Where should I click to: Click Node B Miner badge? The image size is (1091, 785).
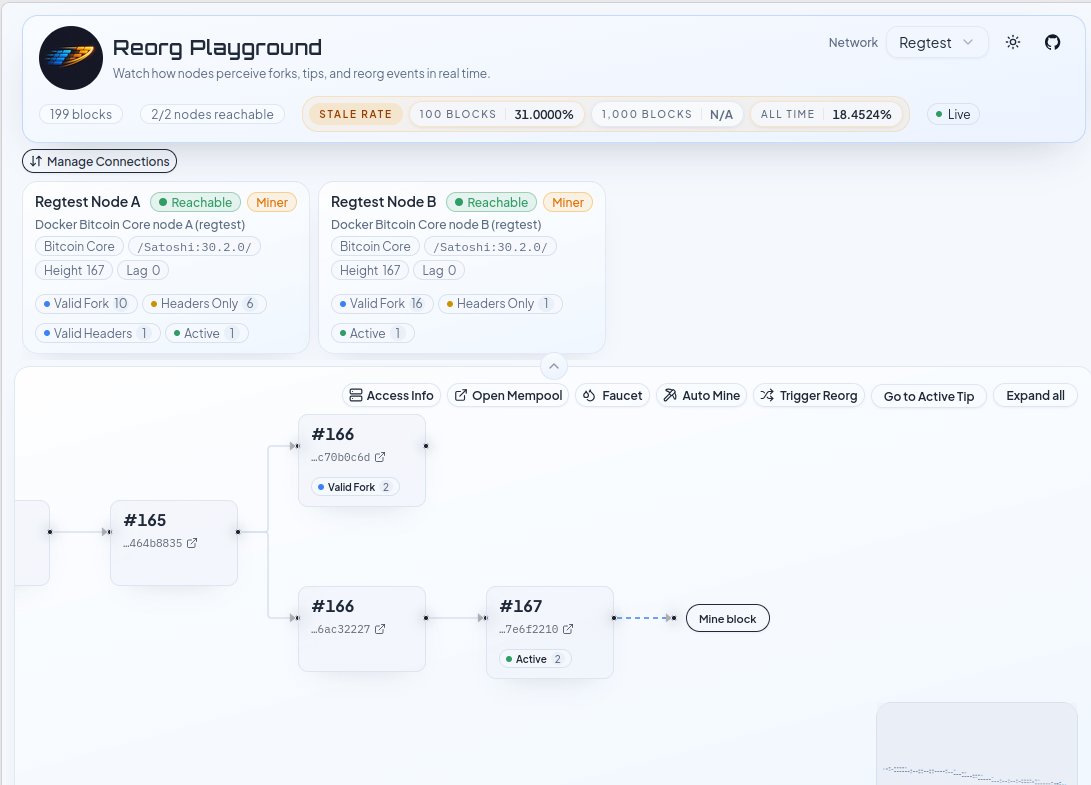[568, 203]
